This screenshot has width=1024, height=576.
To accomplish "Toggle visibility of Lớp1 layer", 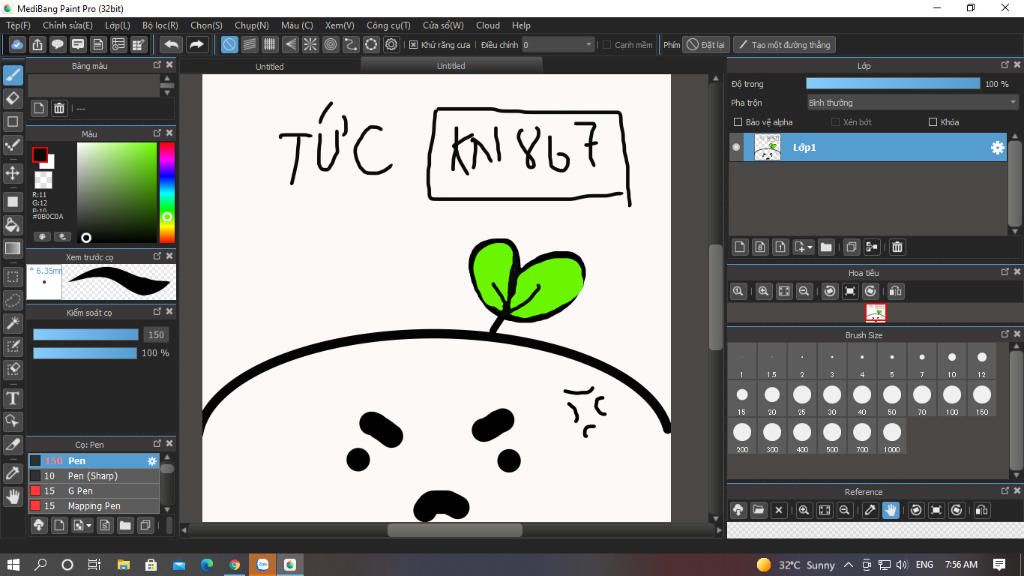I will (736, 148).
